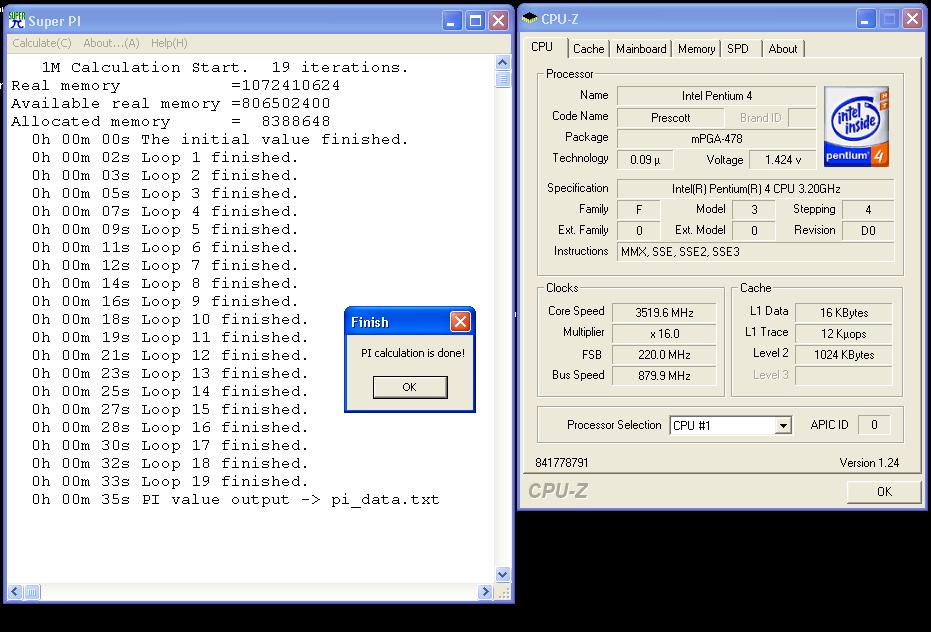Minimize the Super PI window

click(452, 21)
